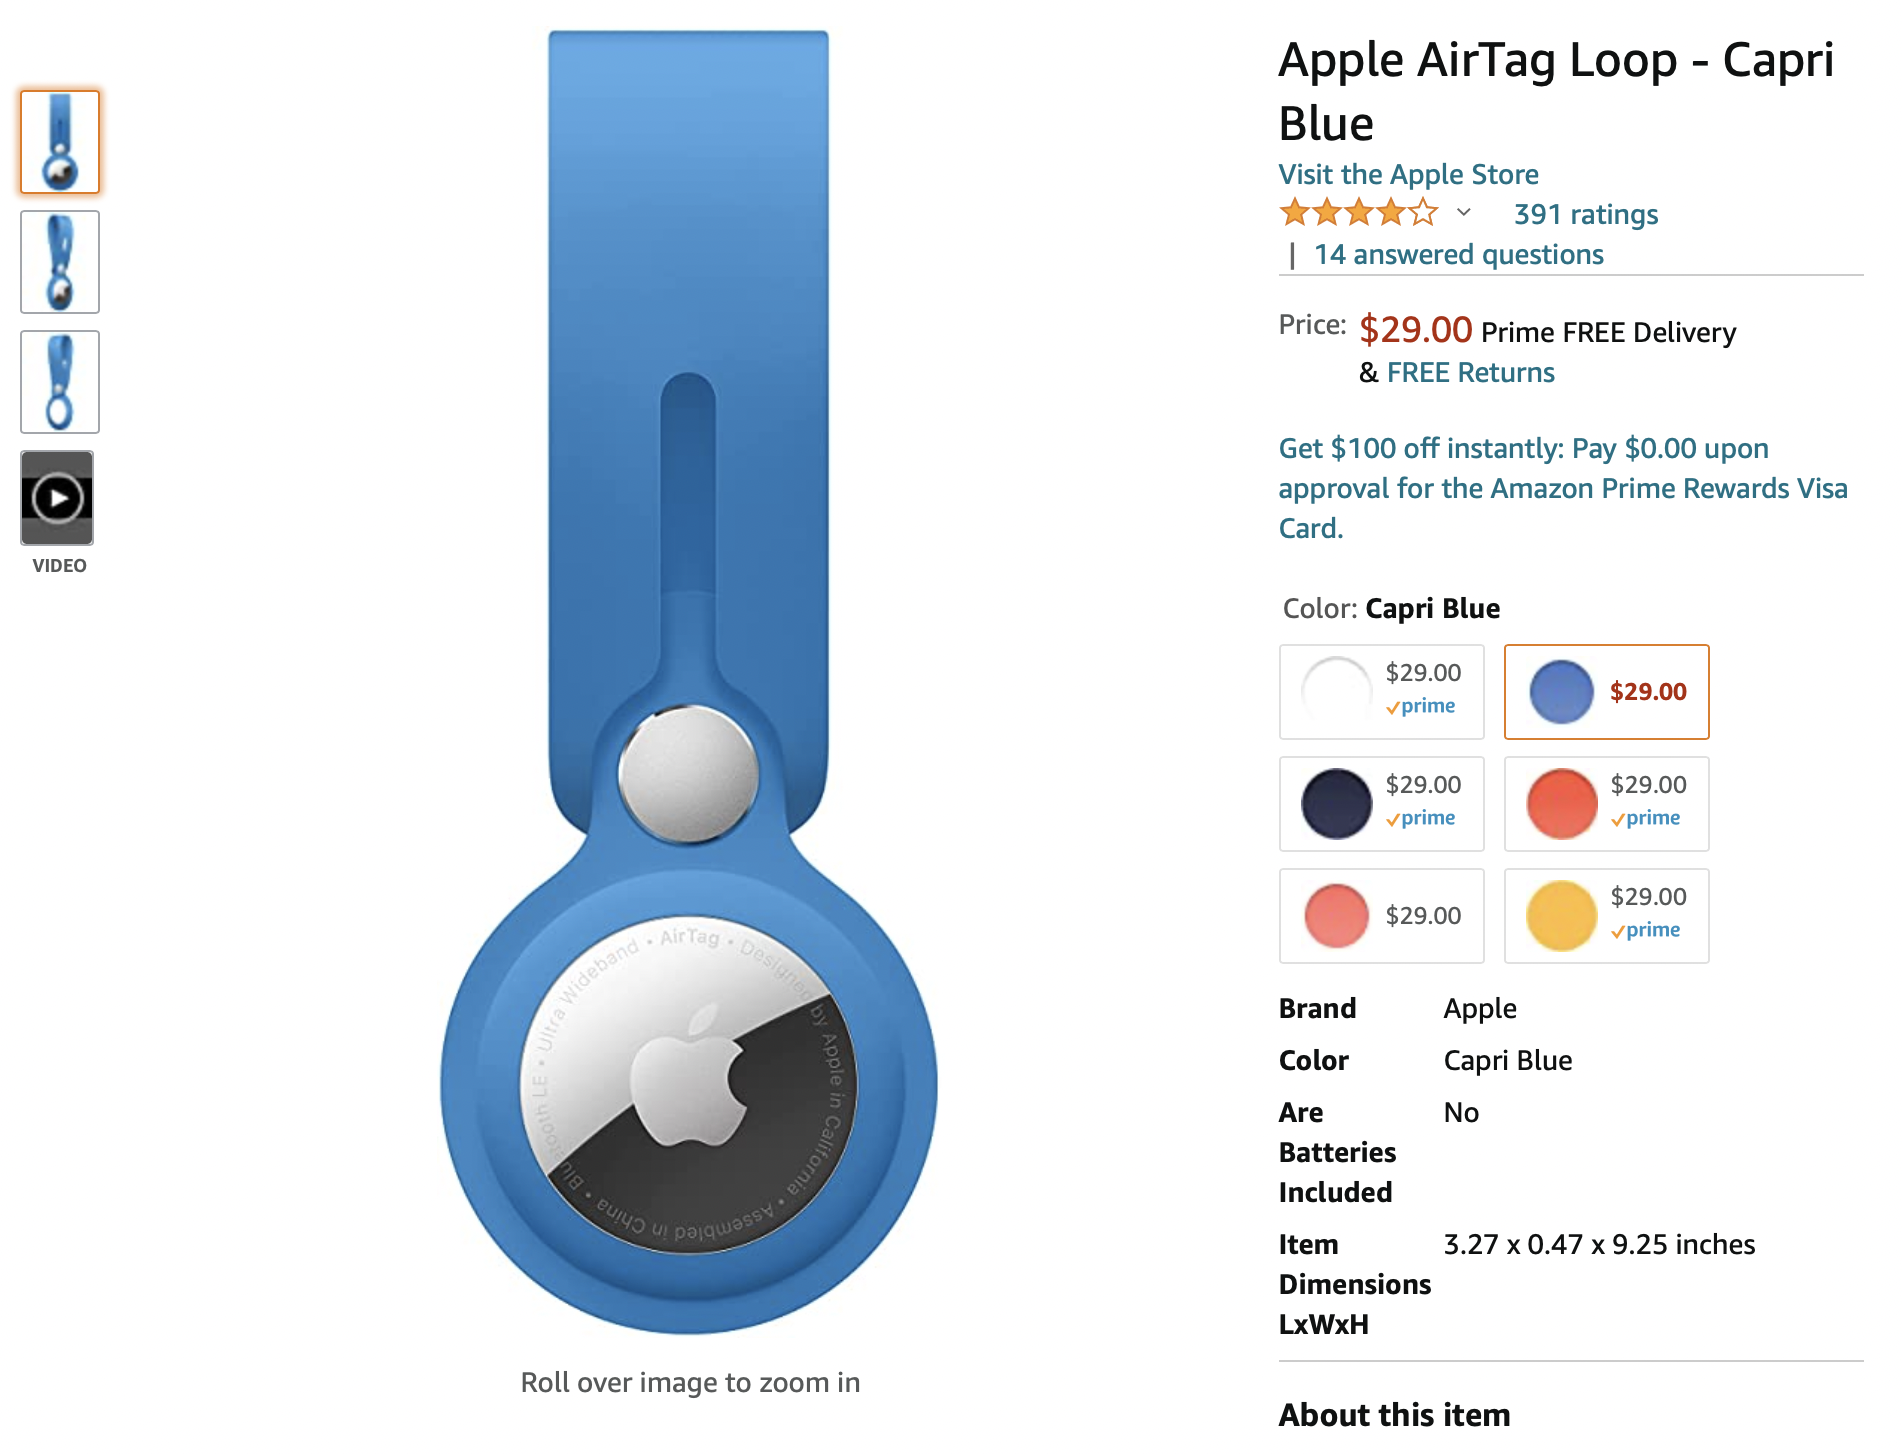This screenshot has height=1454, width=1902.
Task: Choose the dark navy color option
Action: 1381,804
